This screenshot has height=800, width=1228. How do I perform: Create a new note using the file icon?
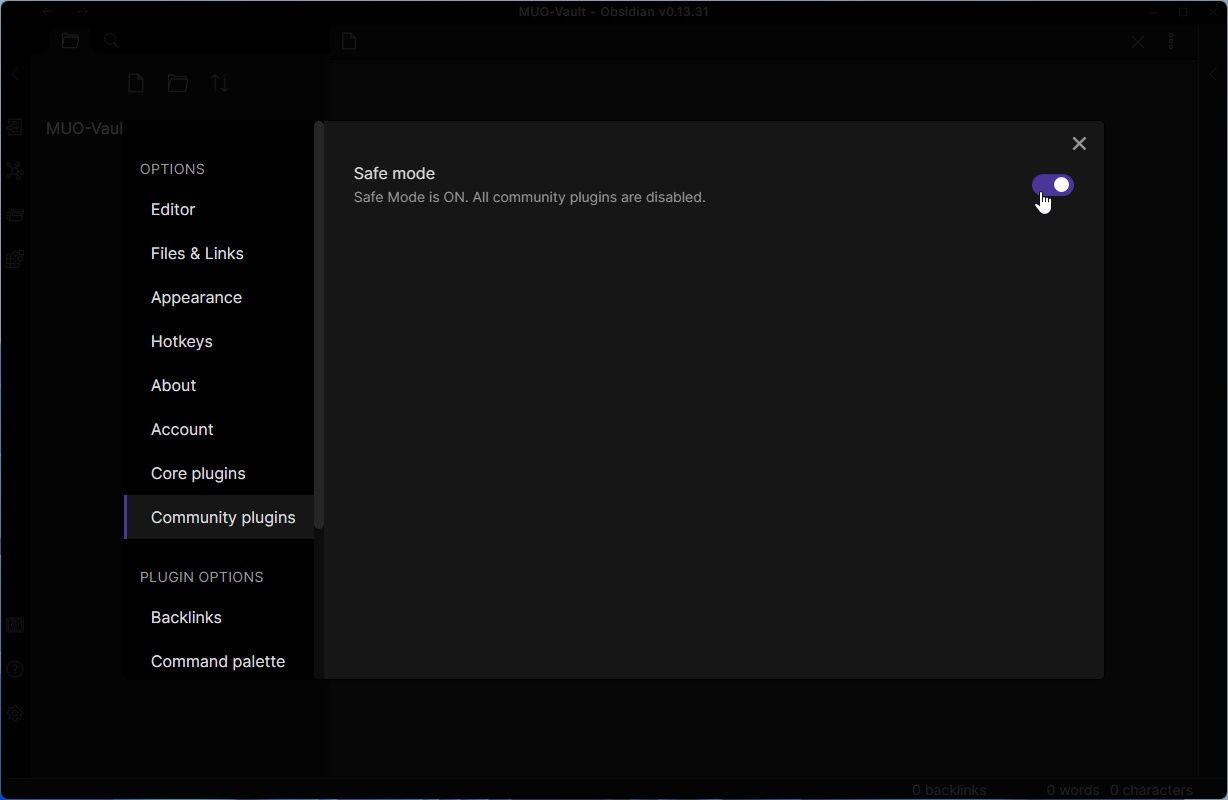tap(135, 83)
